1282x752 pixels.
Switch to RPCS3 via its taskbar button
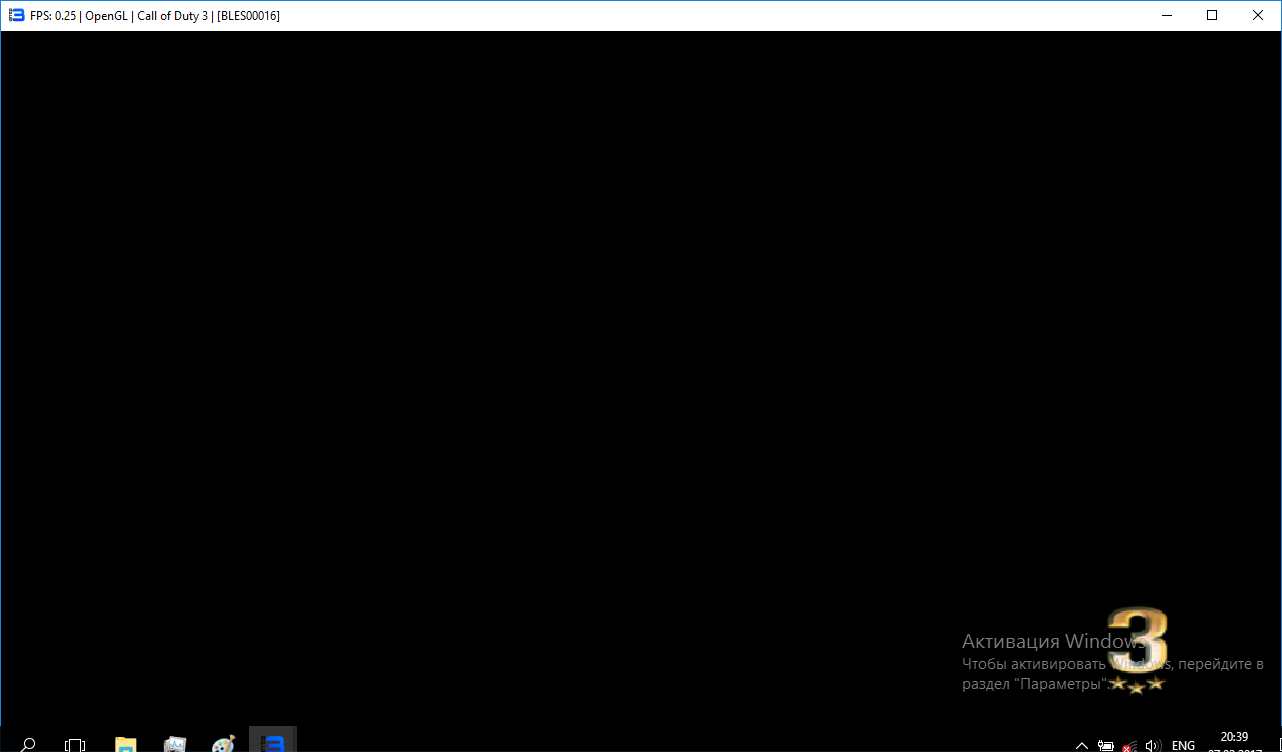point(273,742)
